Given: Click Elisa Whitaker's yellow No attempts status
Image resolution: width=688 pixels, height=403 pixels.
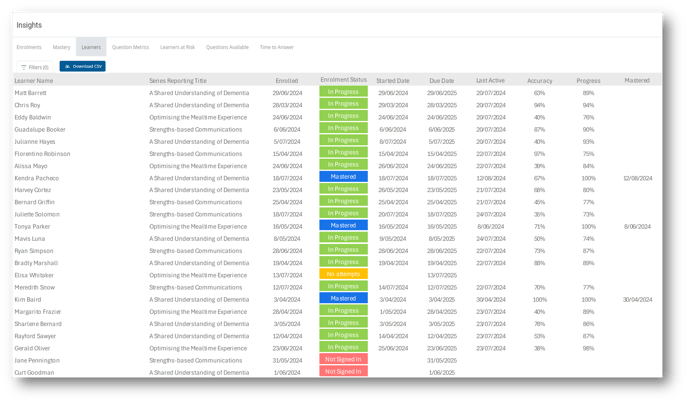Looking at the screenshot, I should pyautogui.click(x=343, y=274).
